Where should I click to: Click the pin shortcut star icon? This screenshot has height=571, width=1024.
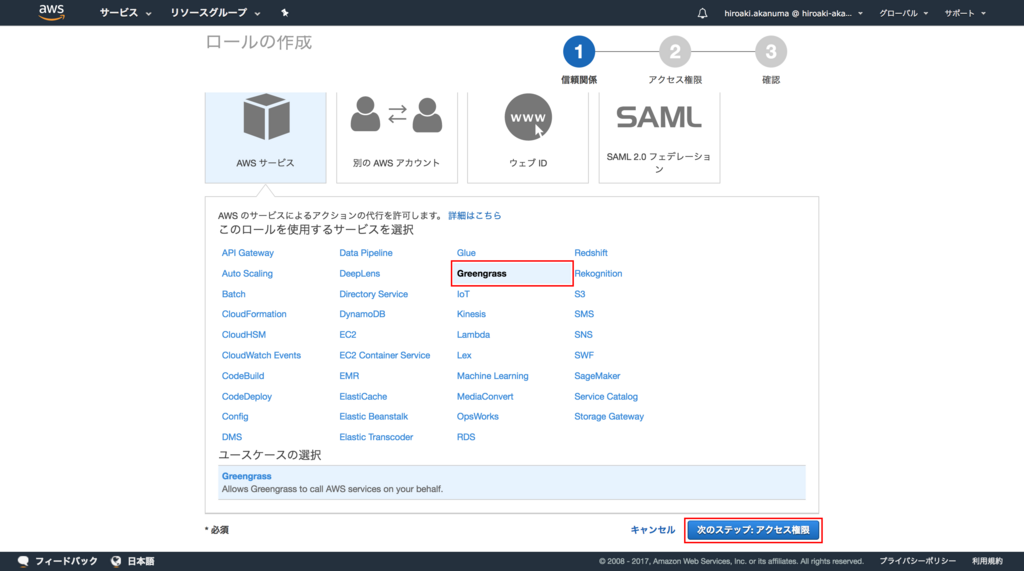click(x=285, y=12)
